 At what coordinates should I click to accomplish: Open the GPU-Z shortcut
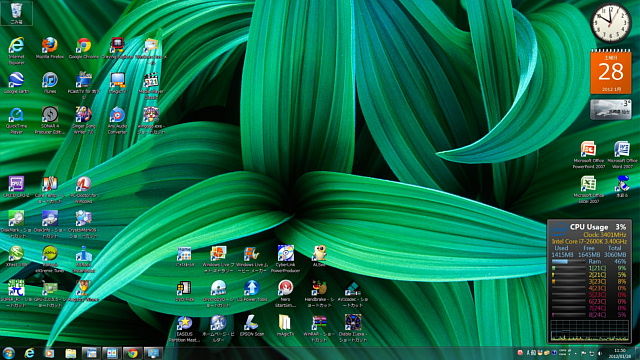coord(50,293)
